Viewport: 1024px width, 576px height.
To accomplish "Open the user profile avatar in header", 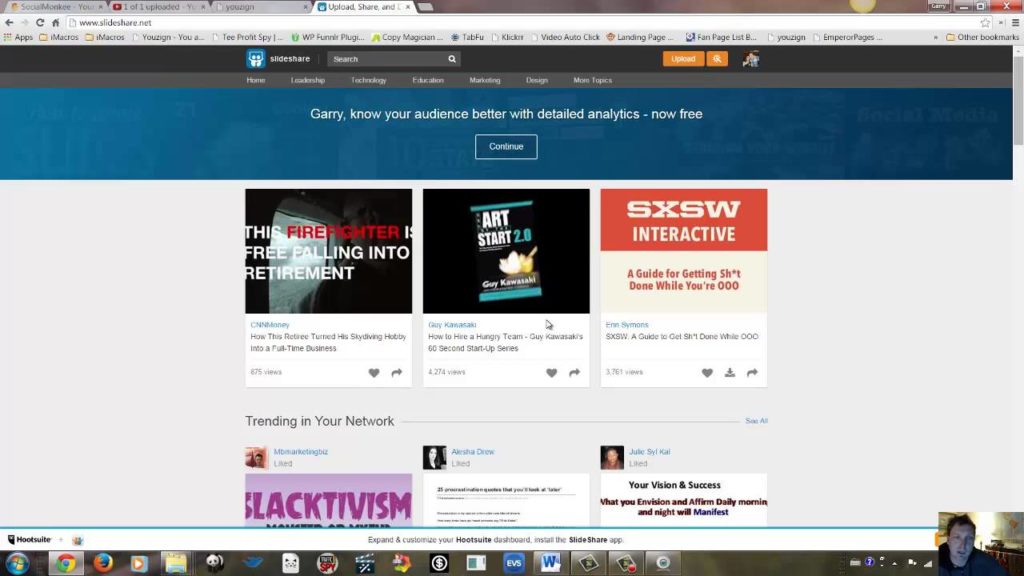I will tap(750, 59).
